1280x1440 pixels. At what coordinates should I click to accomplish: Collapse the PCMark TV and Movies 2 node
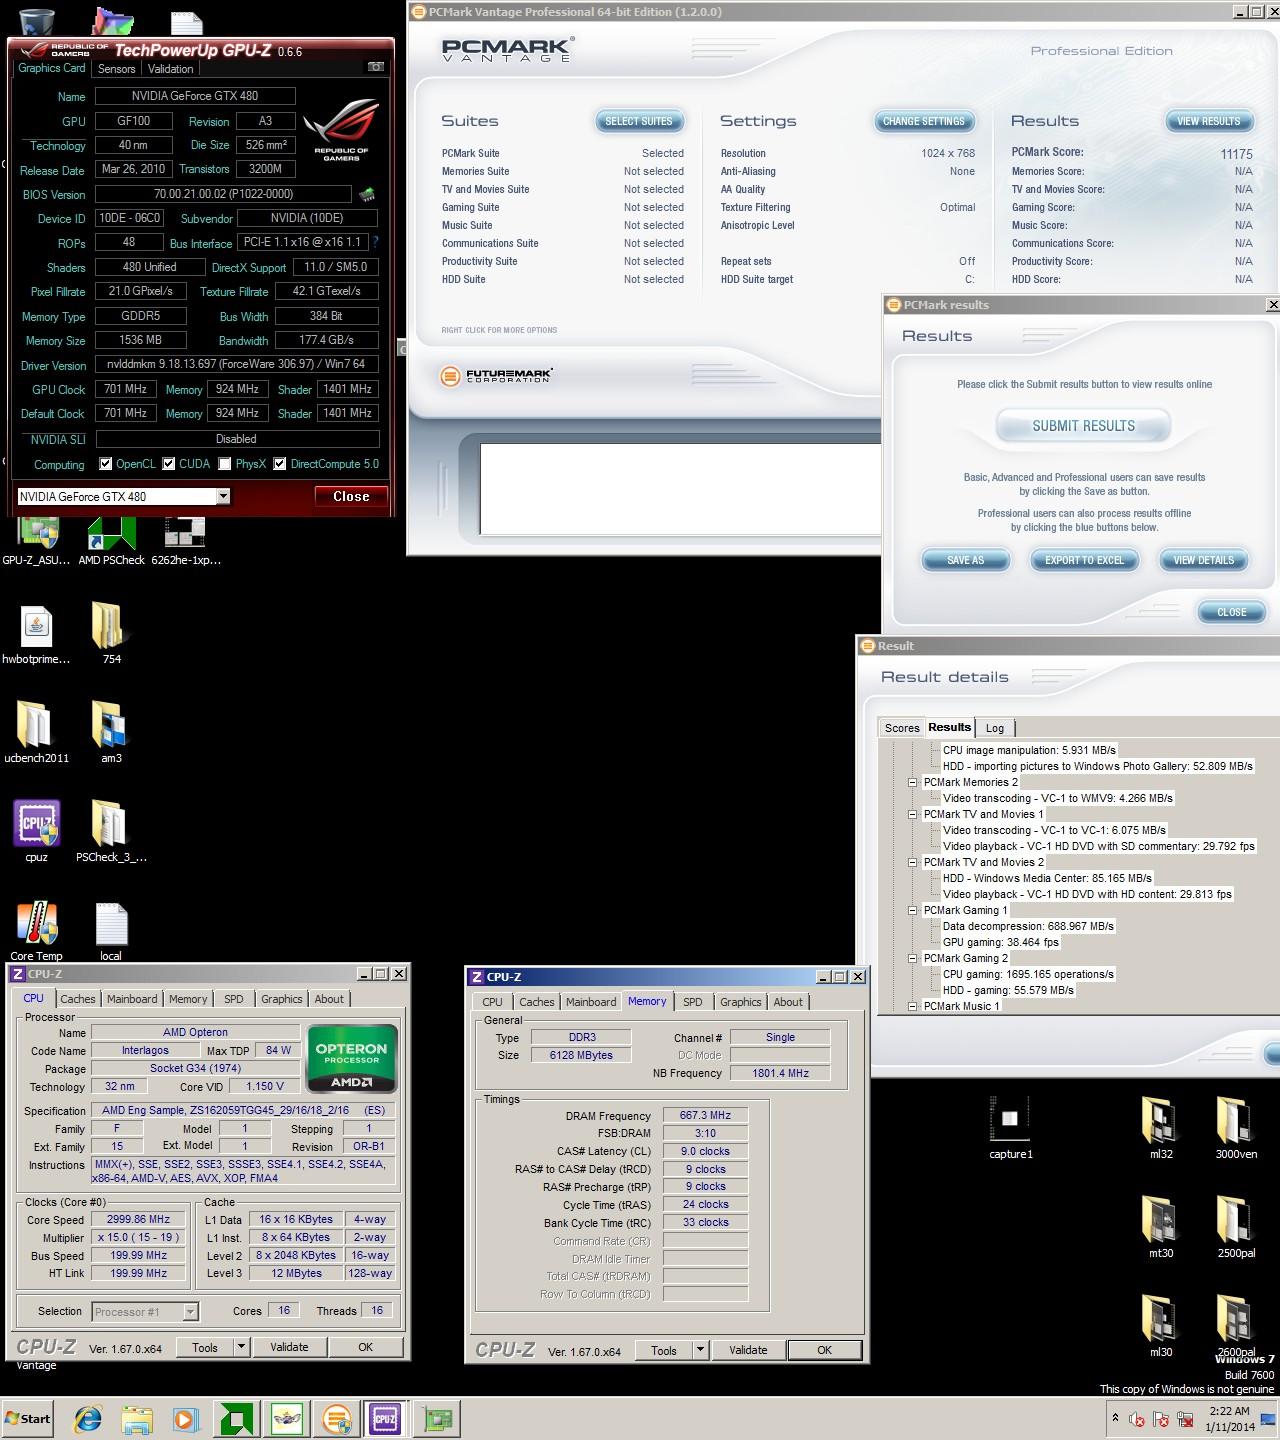912,863
